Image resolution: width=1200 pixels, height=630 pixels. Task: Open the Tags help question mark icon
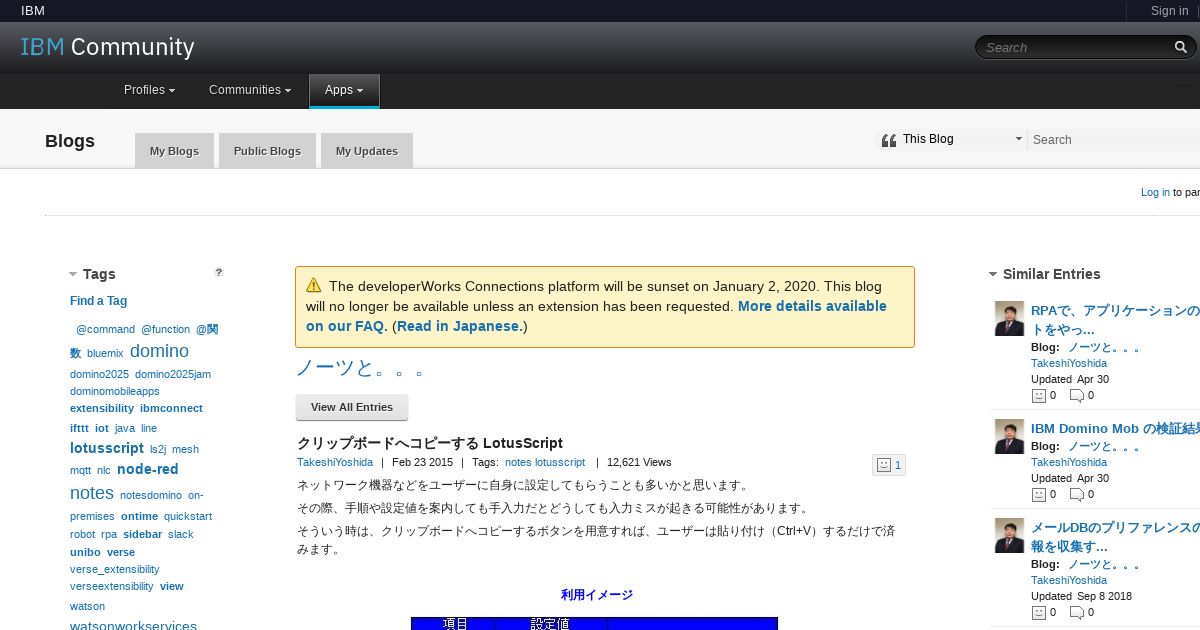point(219,272)
